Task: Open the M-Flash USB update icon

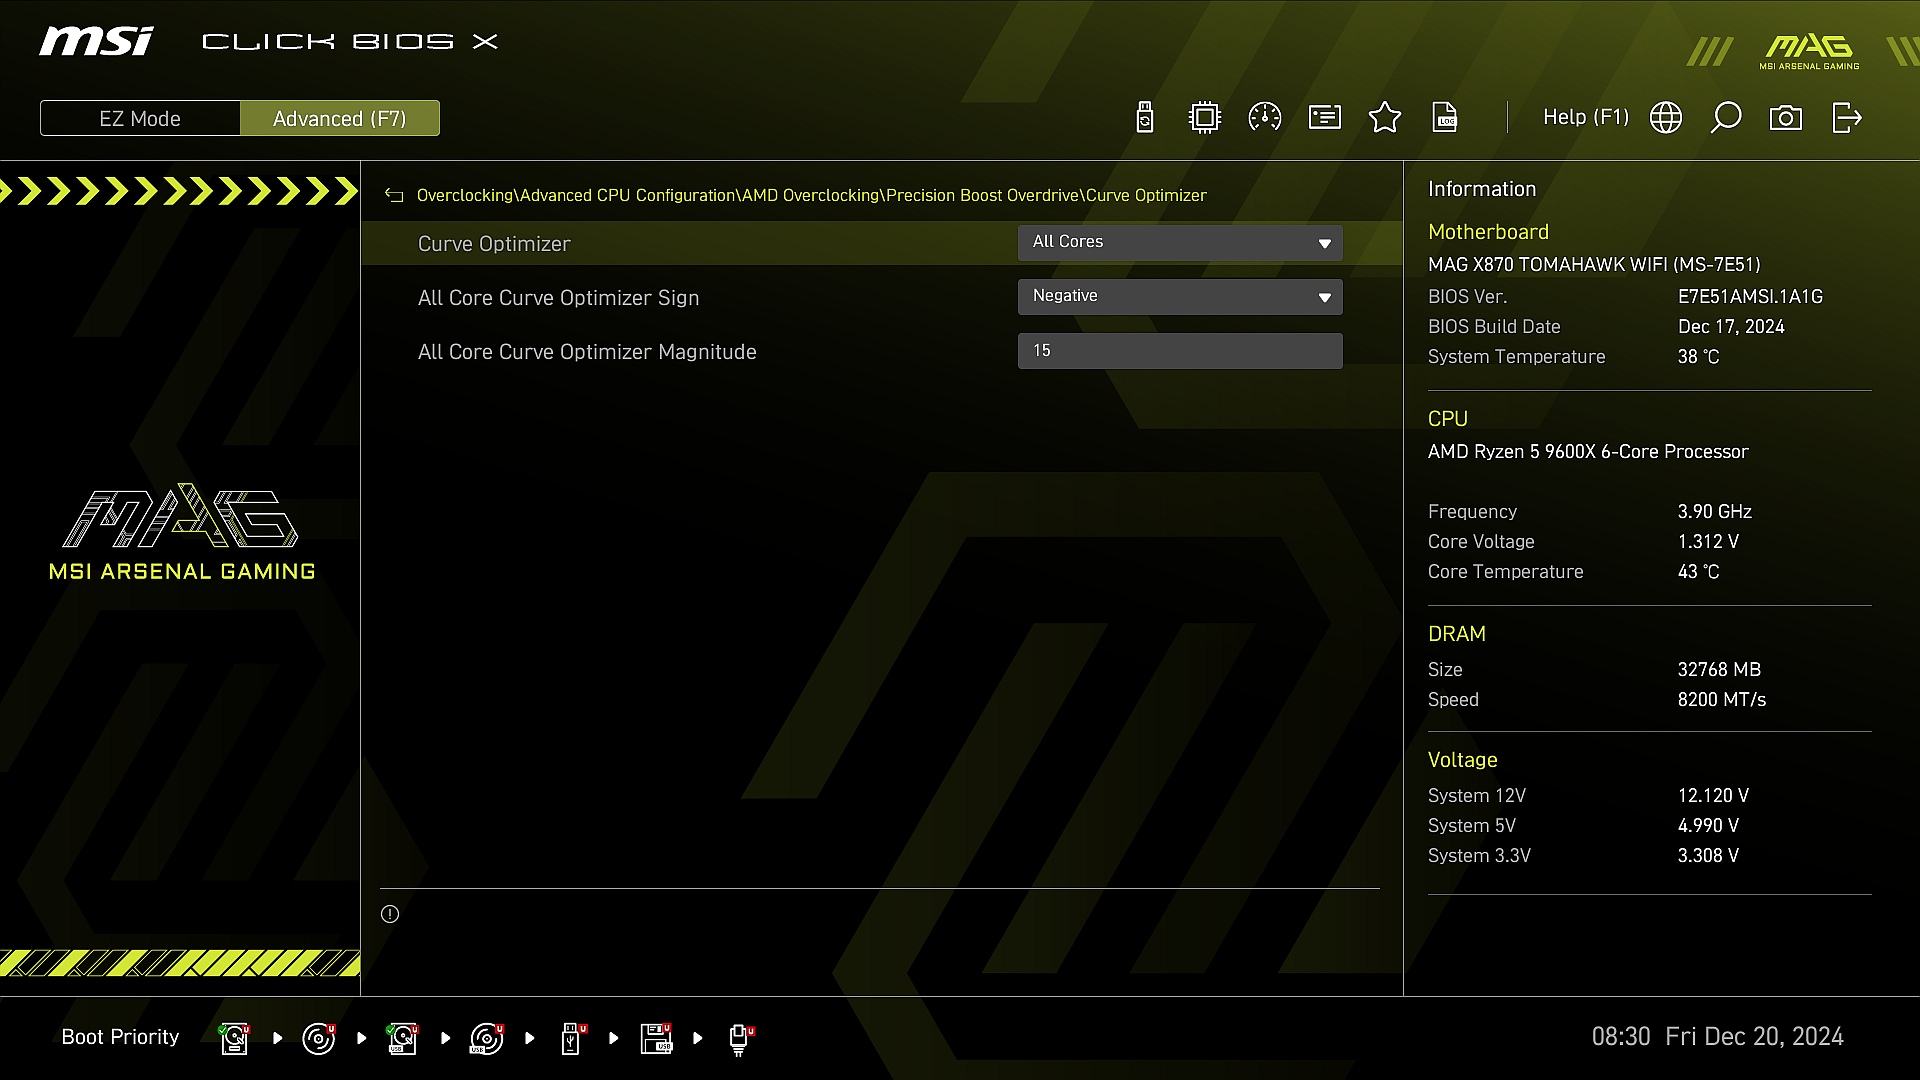Action: [x=1145, y=118]
